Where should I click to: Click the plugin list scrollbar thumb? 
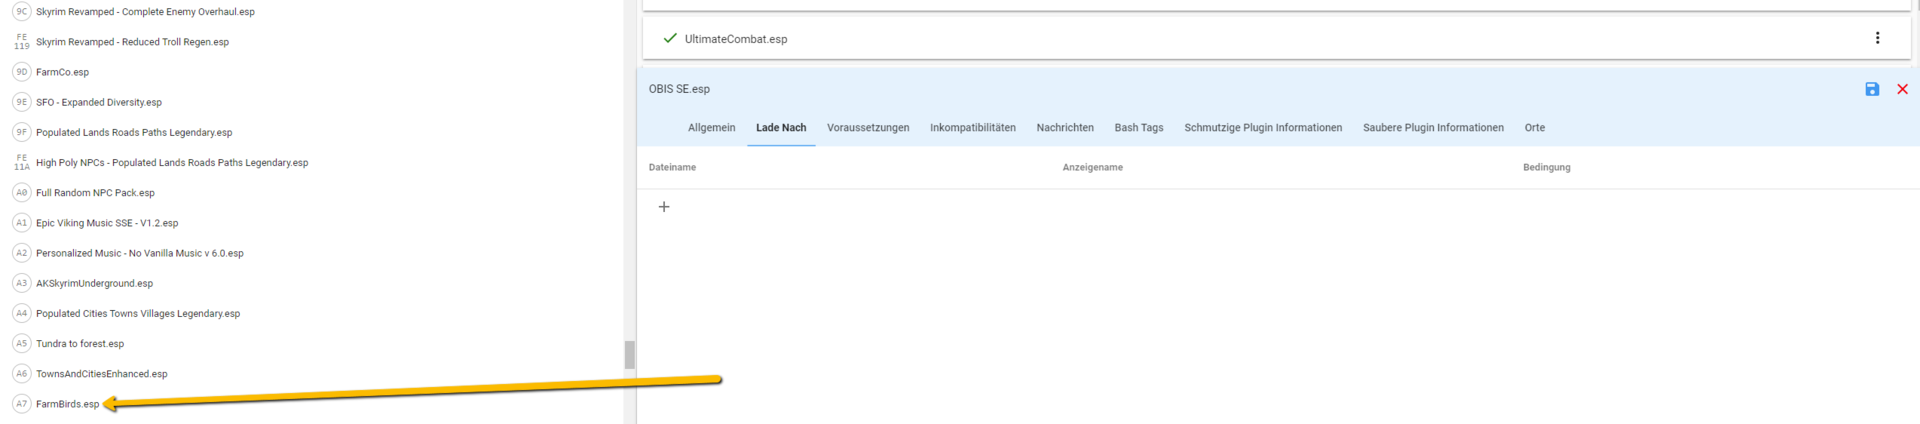click(630, 355)
